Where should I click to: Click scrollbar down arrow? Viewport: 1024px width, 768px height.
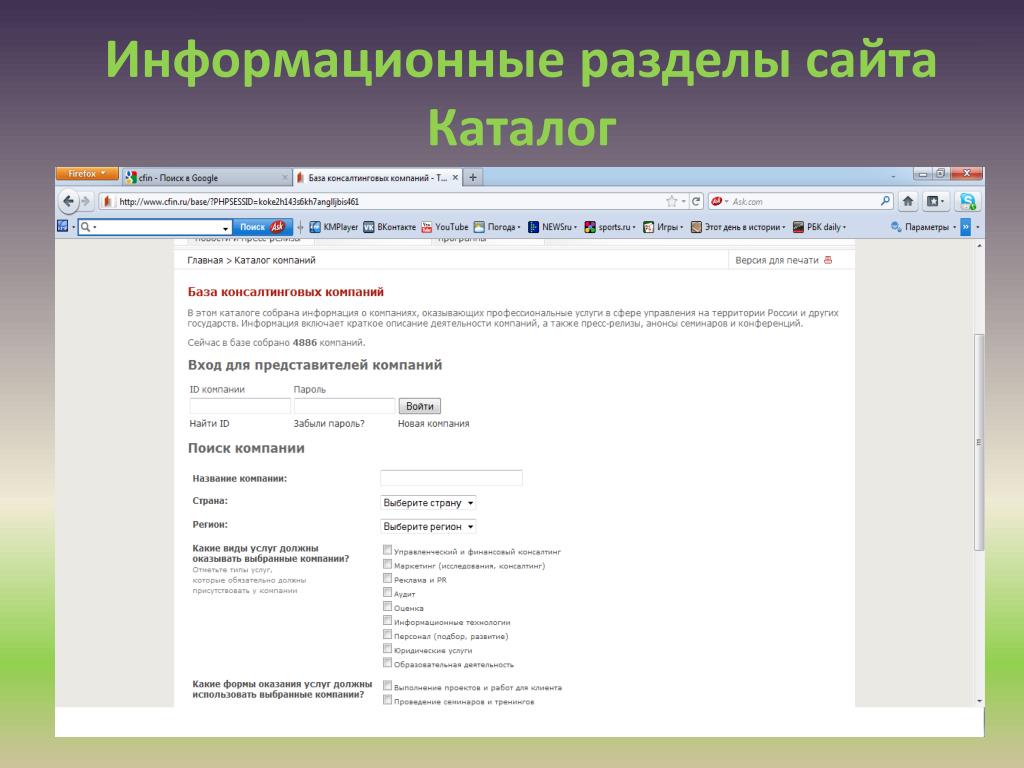pyautogui.click(x=978, y=701)
